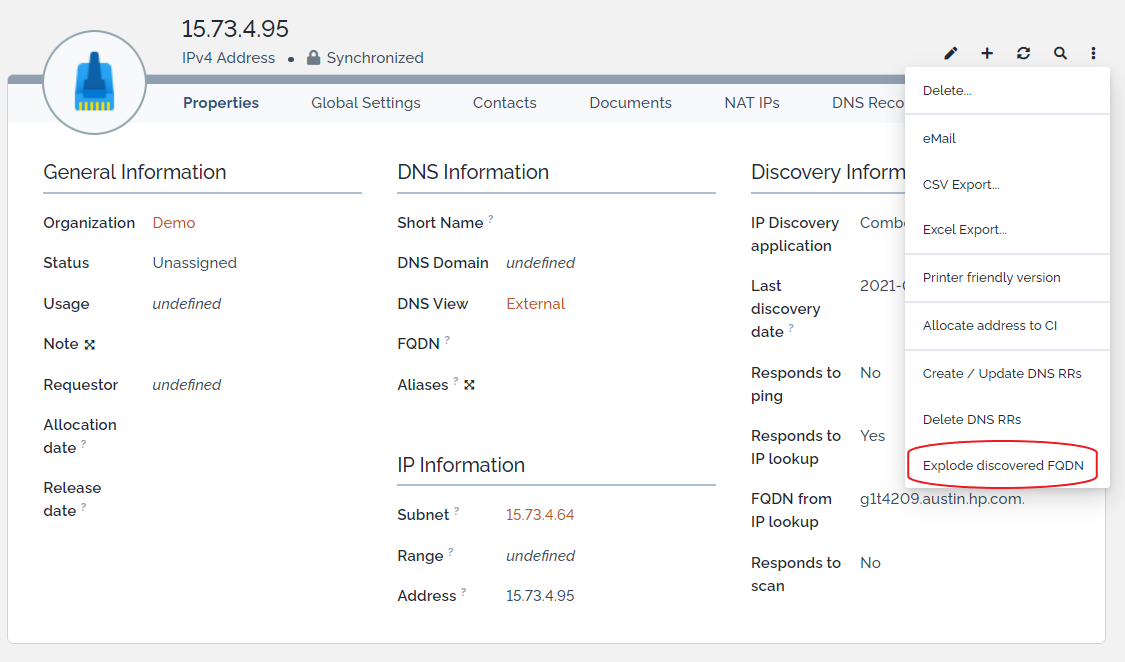Expand the Note field icon

point(90,345)
